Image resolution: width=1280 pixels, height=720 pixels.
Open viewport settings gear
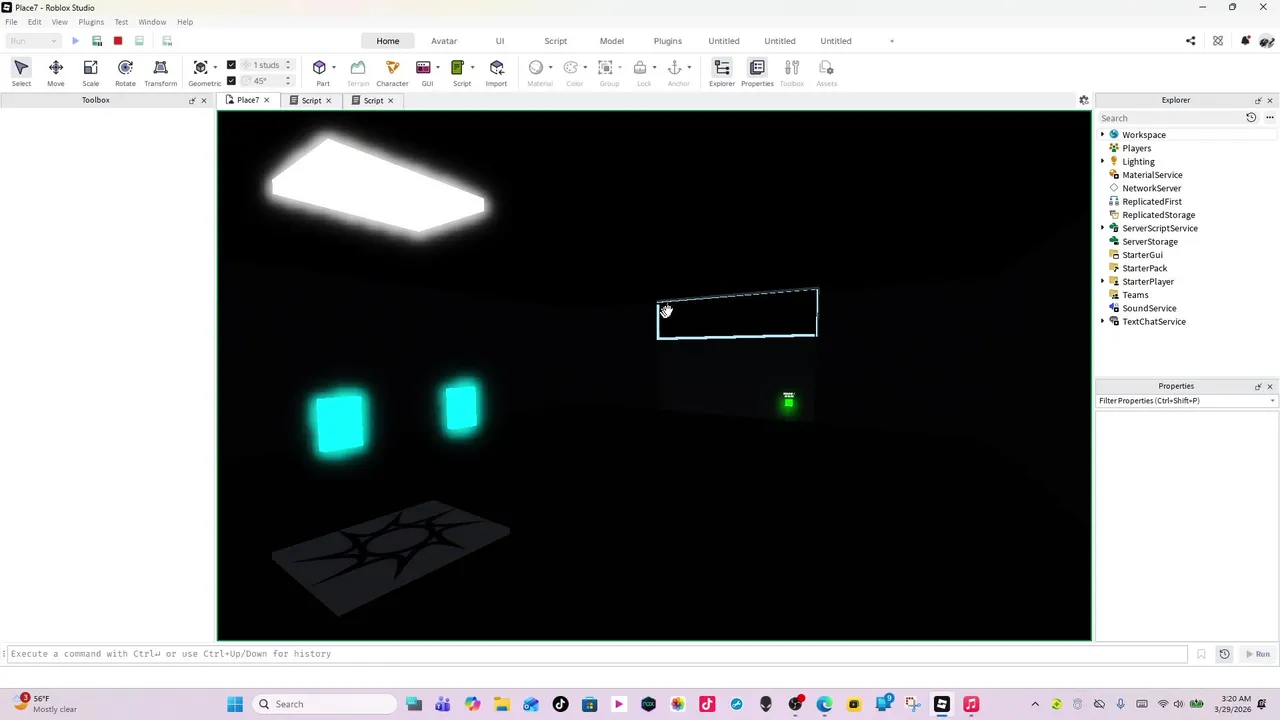(1083, 100)
